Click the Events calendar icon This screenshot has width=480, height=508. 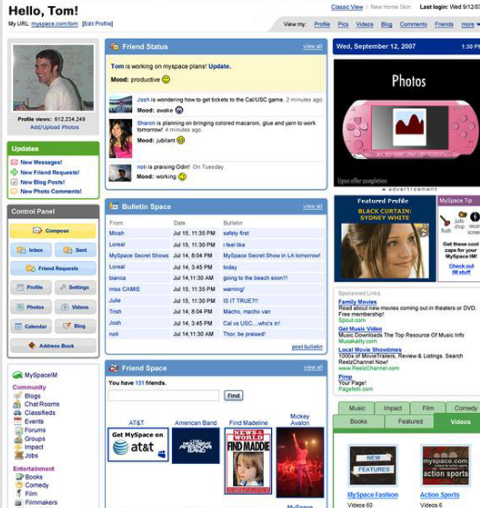18,421
